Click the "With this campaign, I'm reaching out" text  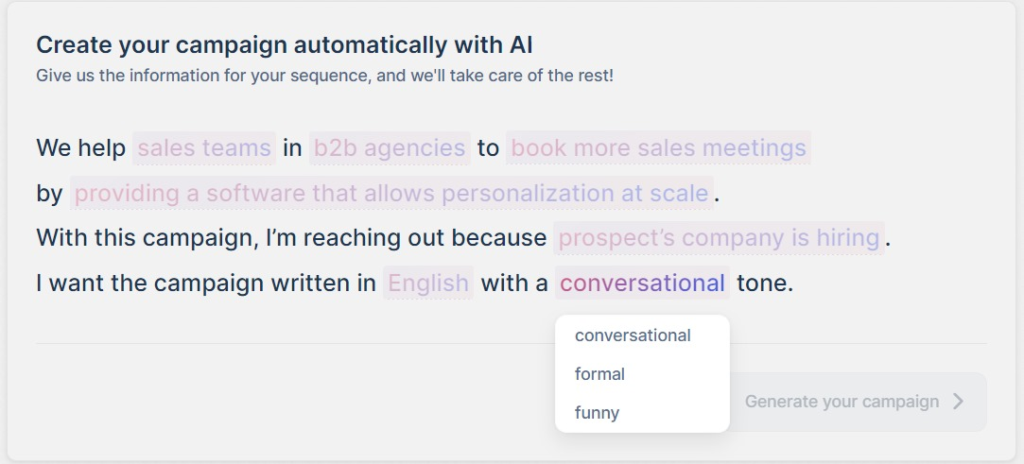click(x=291, y=238)
